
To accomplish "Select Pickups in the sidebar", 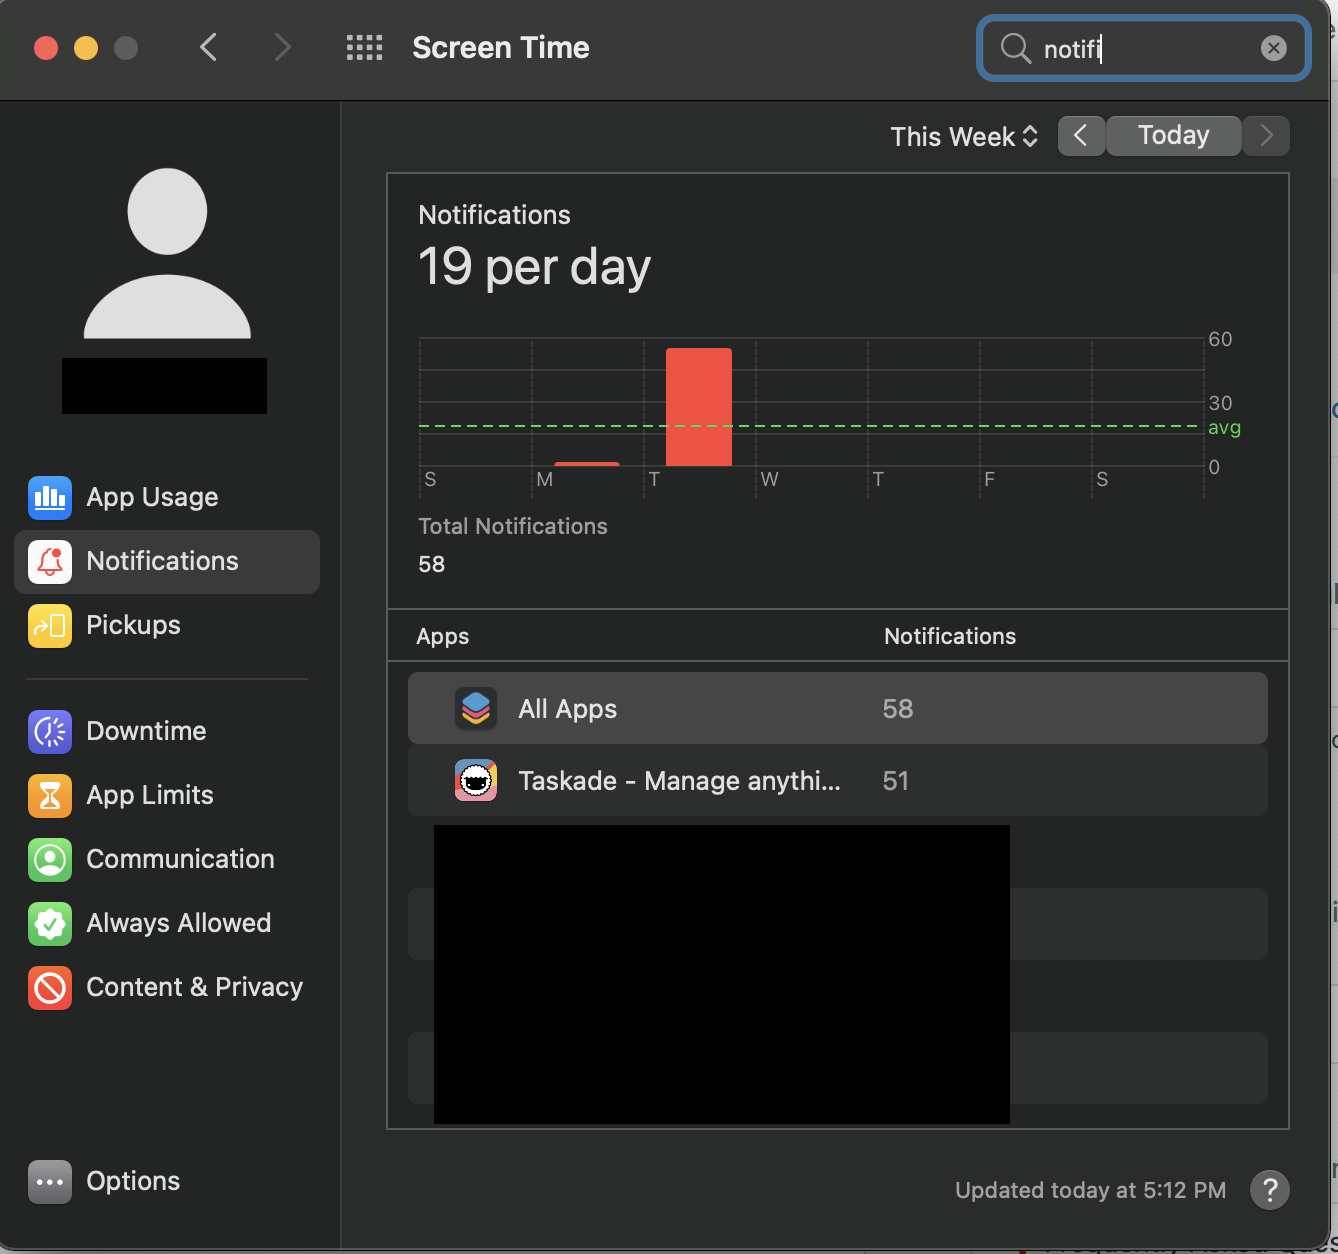I will tap(133, 625).
